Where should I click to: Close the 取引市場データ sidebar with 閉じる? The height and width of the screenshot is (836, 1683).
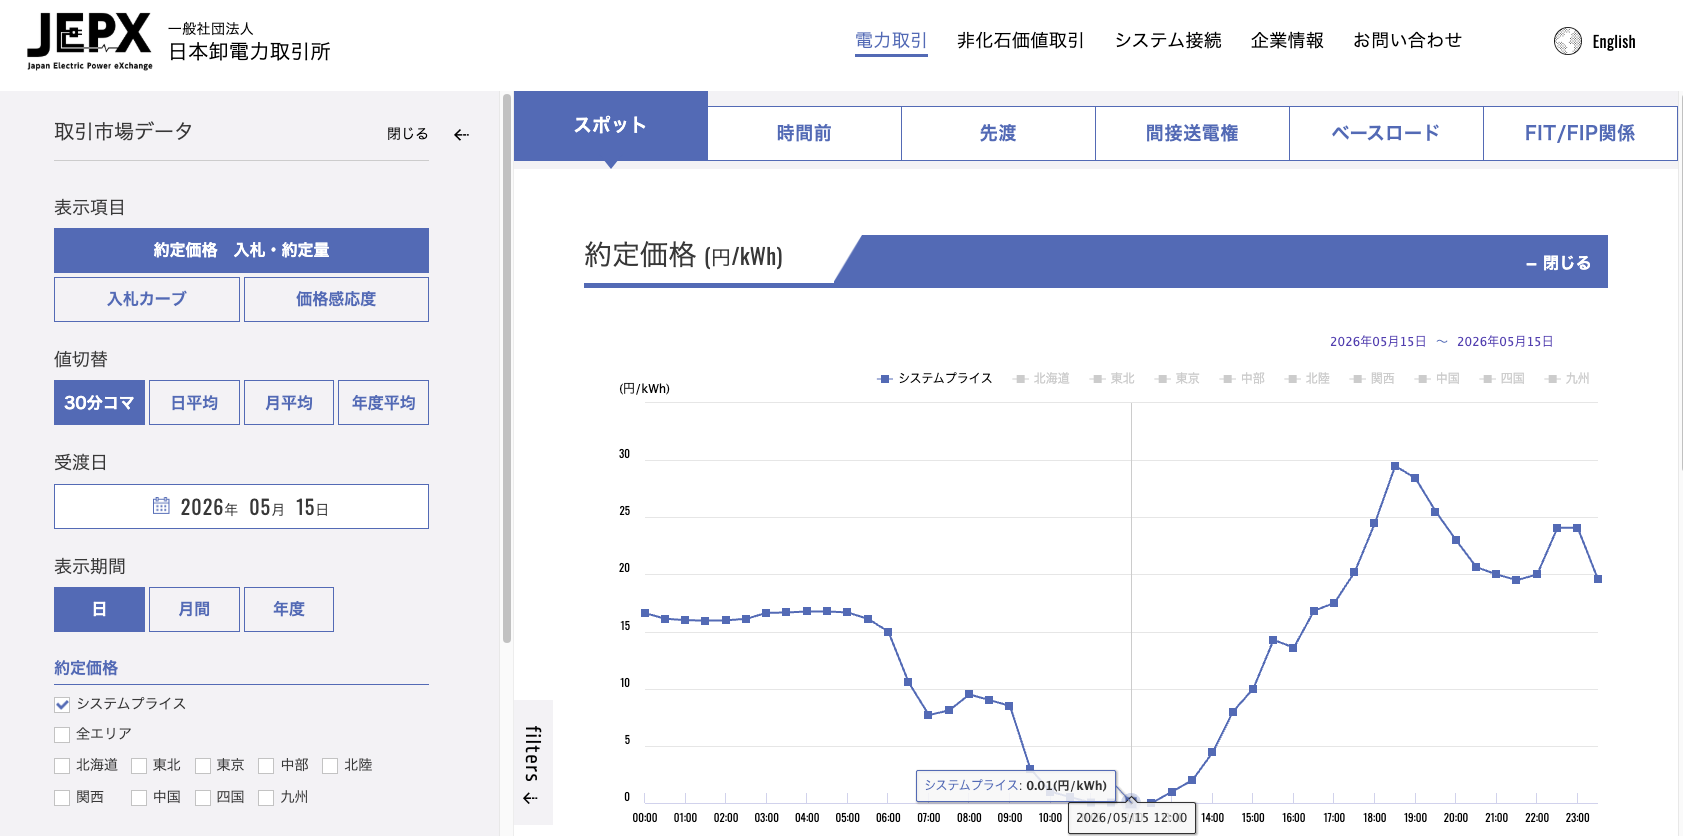click(x=407, y=134)
